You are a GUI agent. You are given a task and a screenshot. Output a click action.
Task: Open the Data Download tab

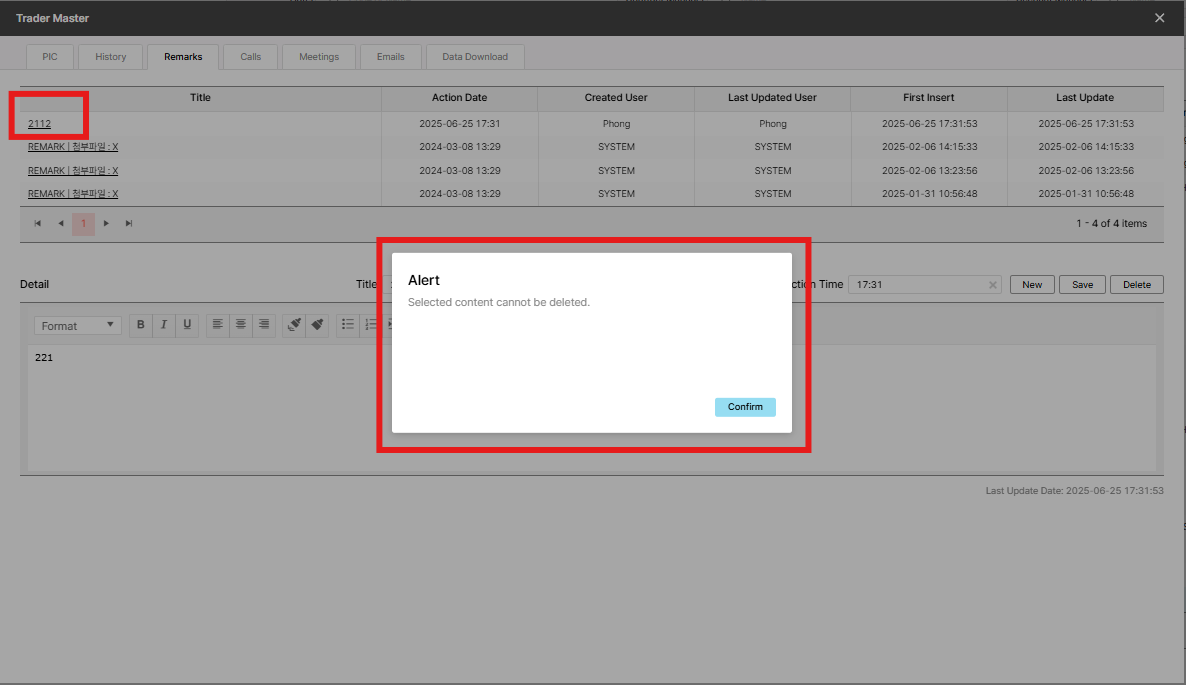pos(475,57)
